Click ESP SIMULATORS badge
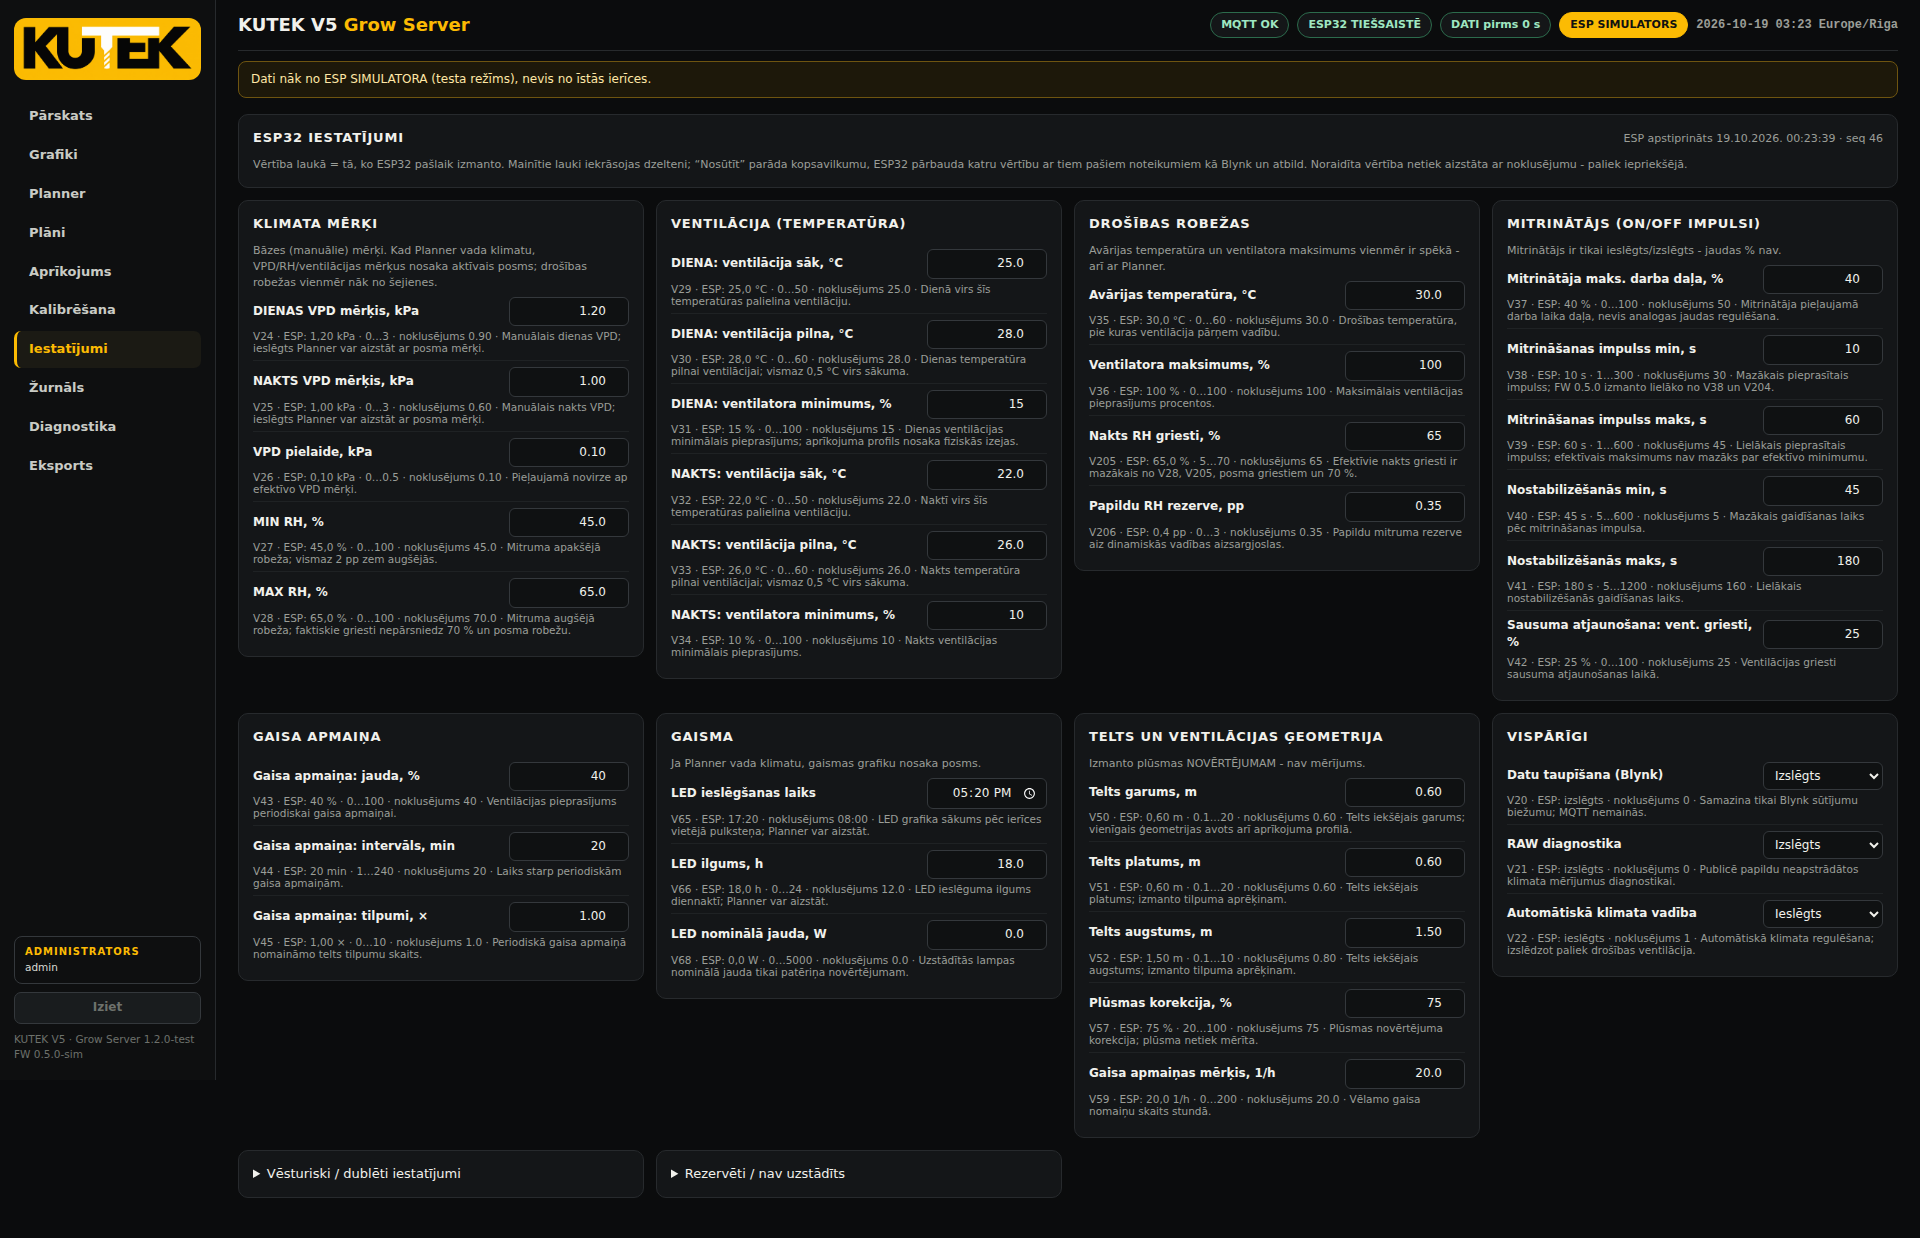This screenshot has height=1238, width=1920. [1623, 24]
